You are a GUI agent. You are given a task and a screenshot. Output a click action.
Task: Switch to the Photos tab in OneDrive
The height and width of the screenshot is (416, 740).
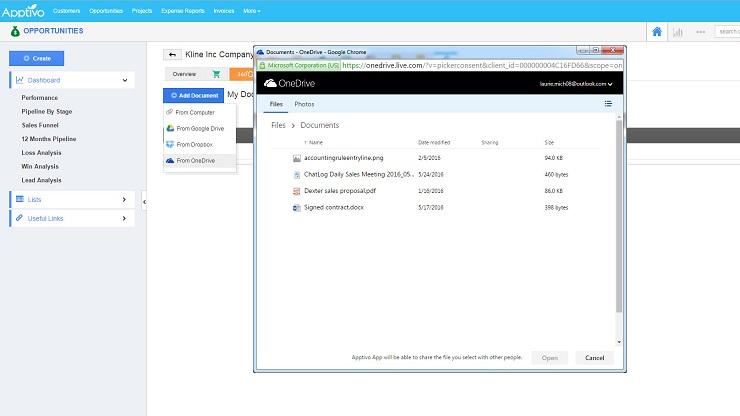pos(304,104)
